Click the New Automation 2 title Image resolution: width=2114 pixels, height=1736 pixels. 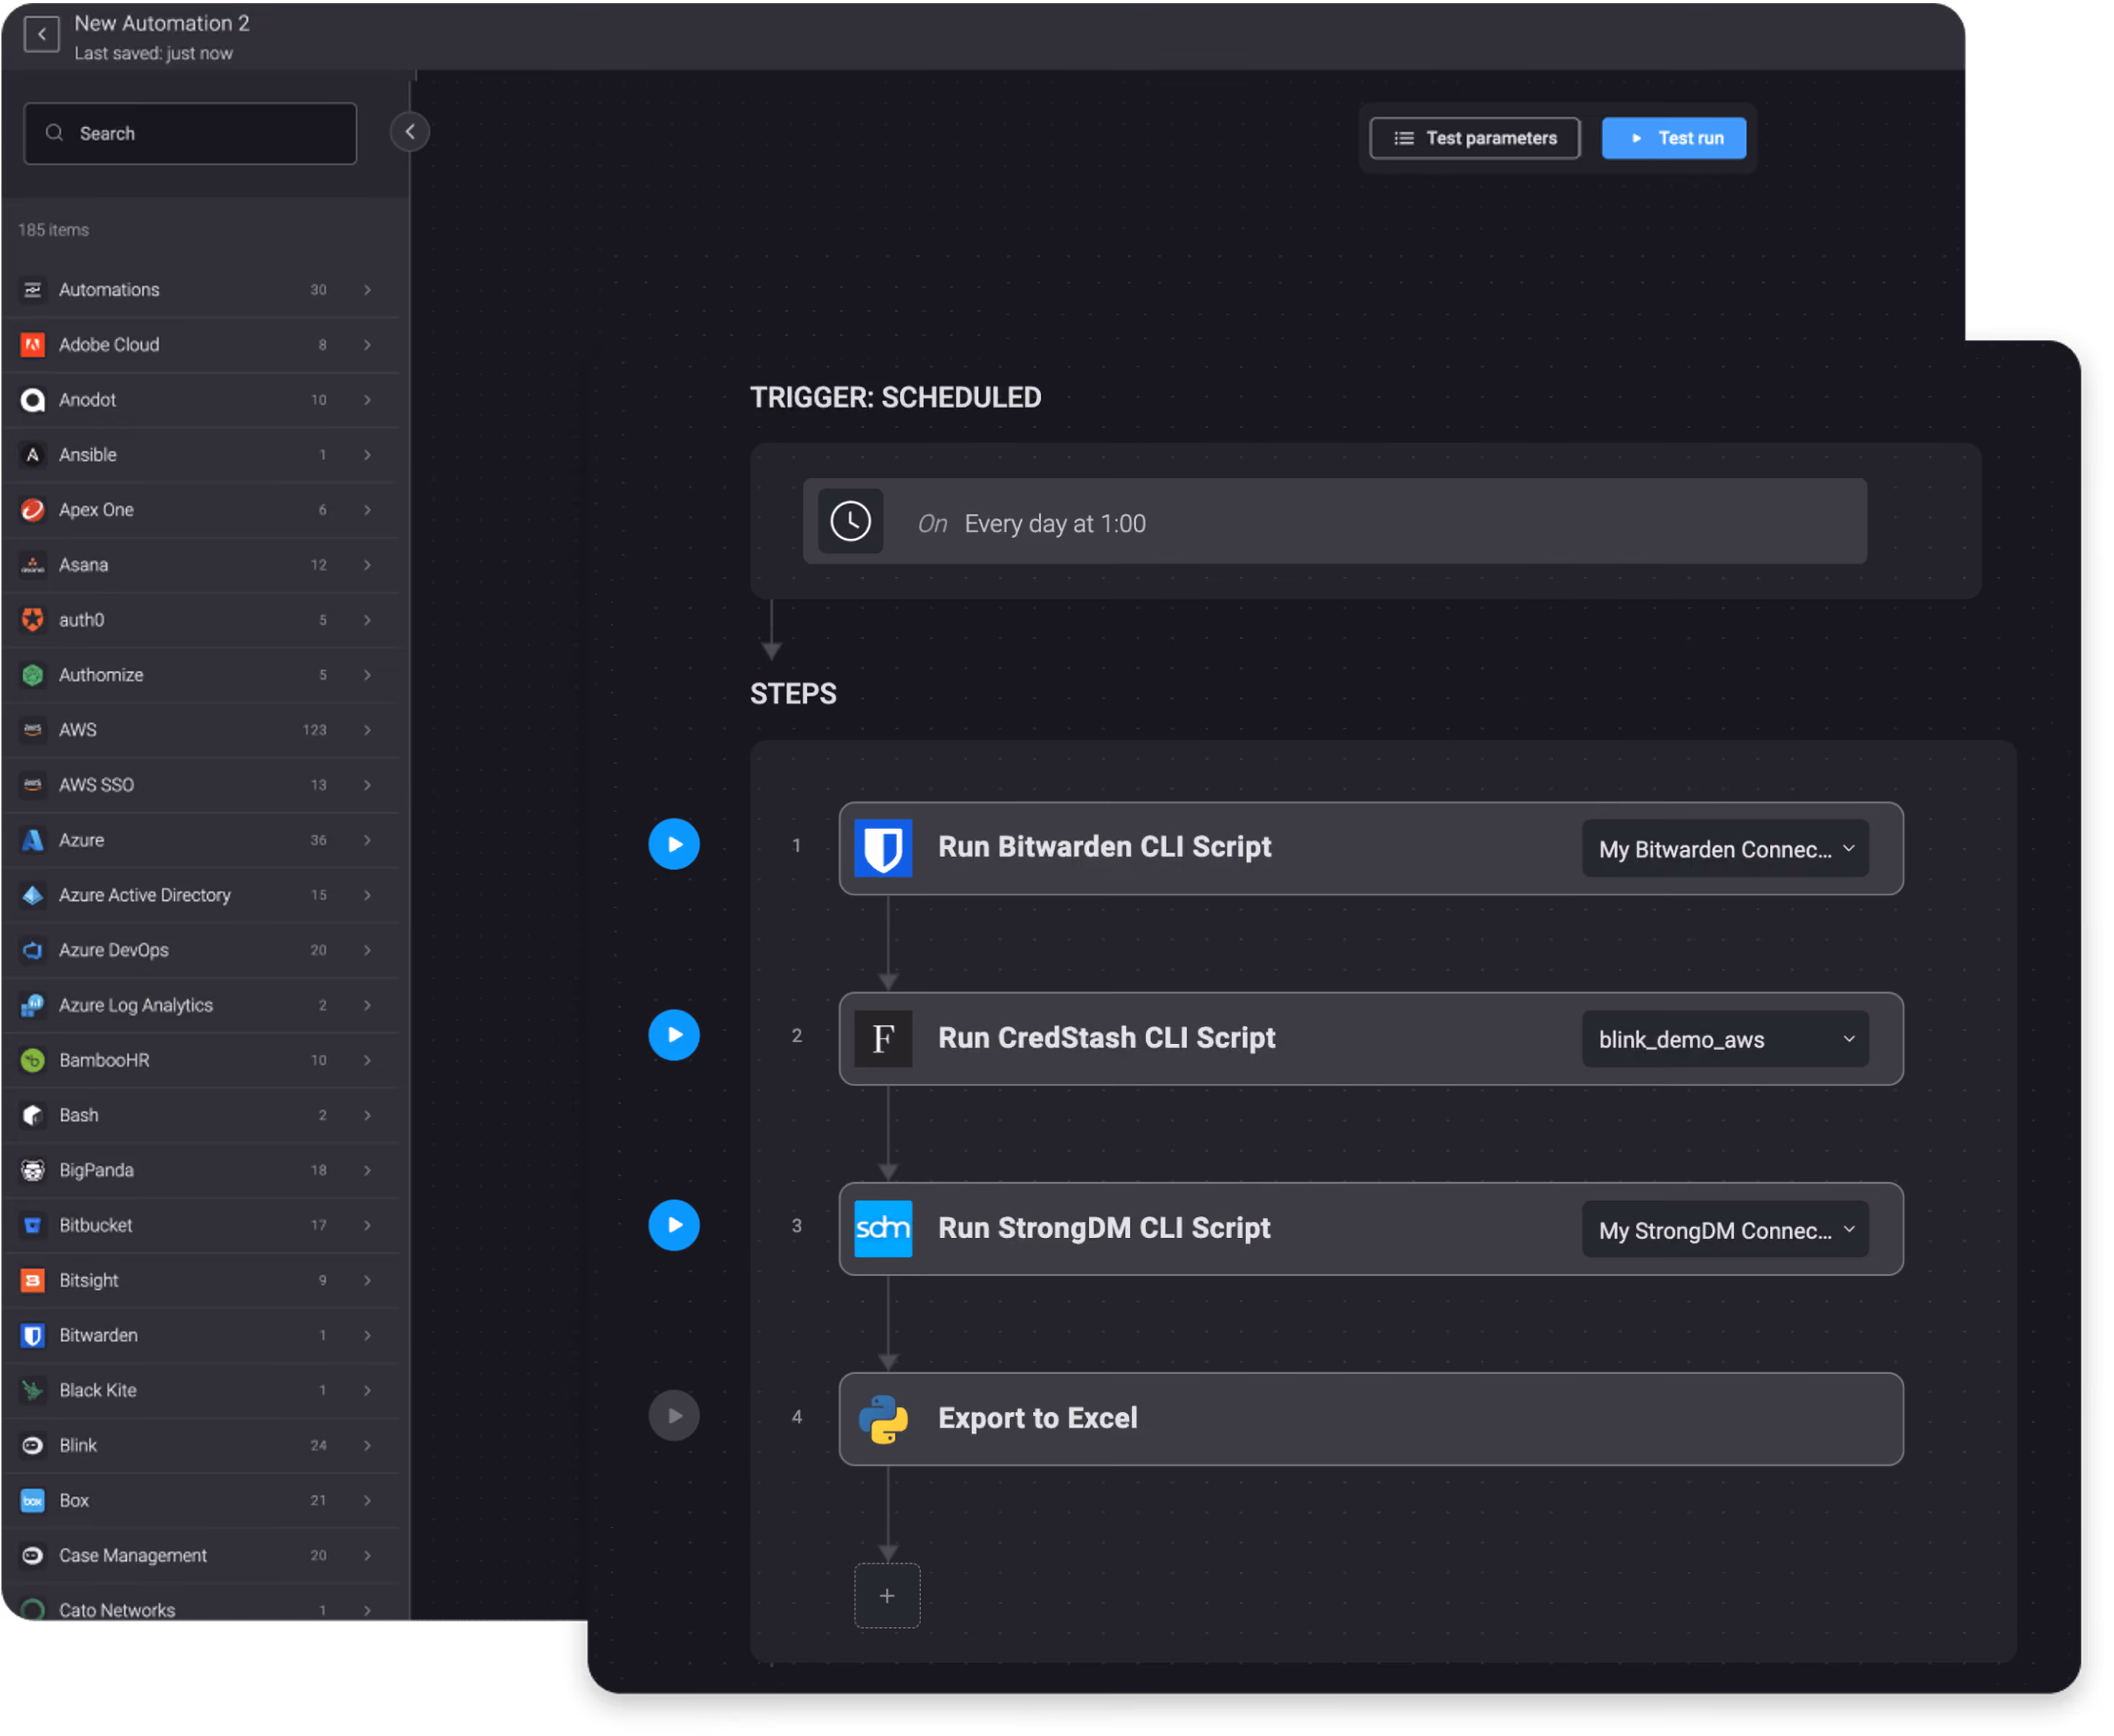[x=162, y=23]
